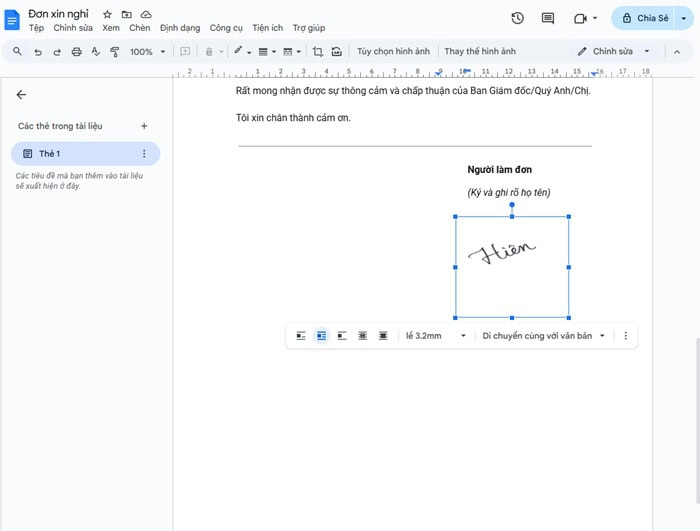700x531 pixels.
Task: Print the document using printer icon
Action: (x=76, y=52)
